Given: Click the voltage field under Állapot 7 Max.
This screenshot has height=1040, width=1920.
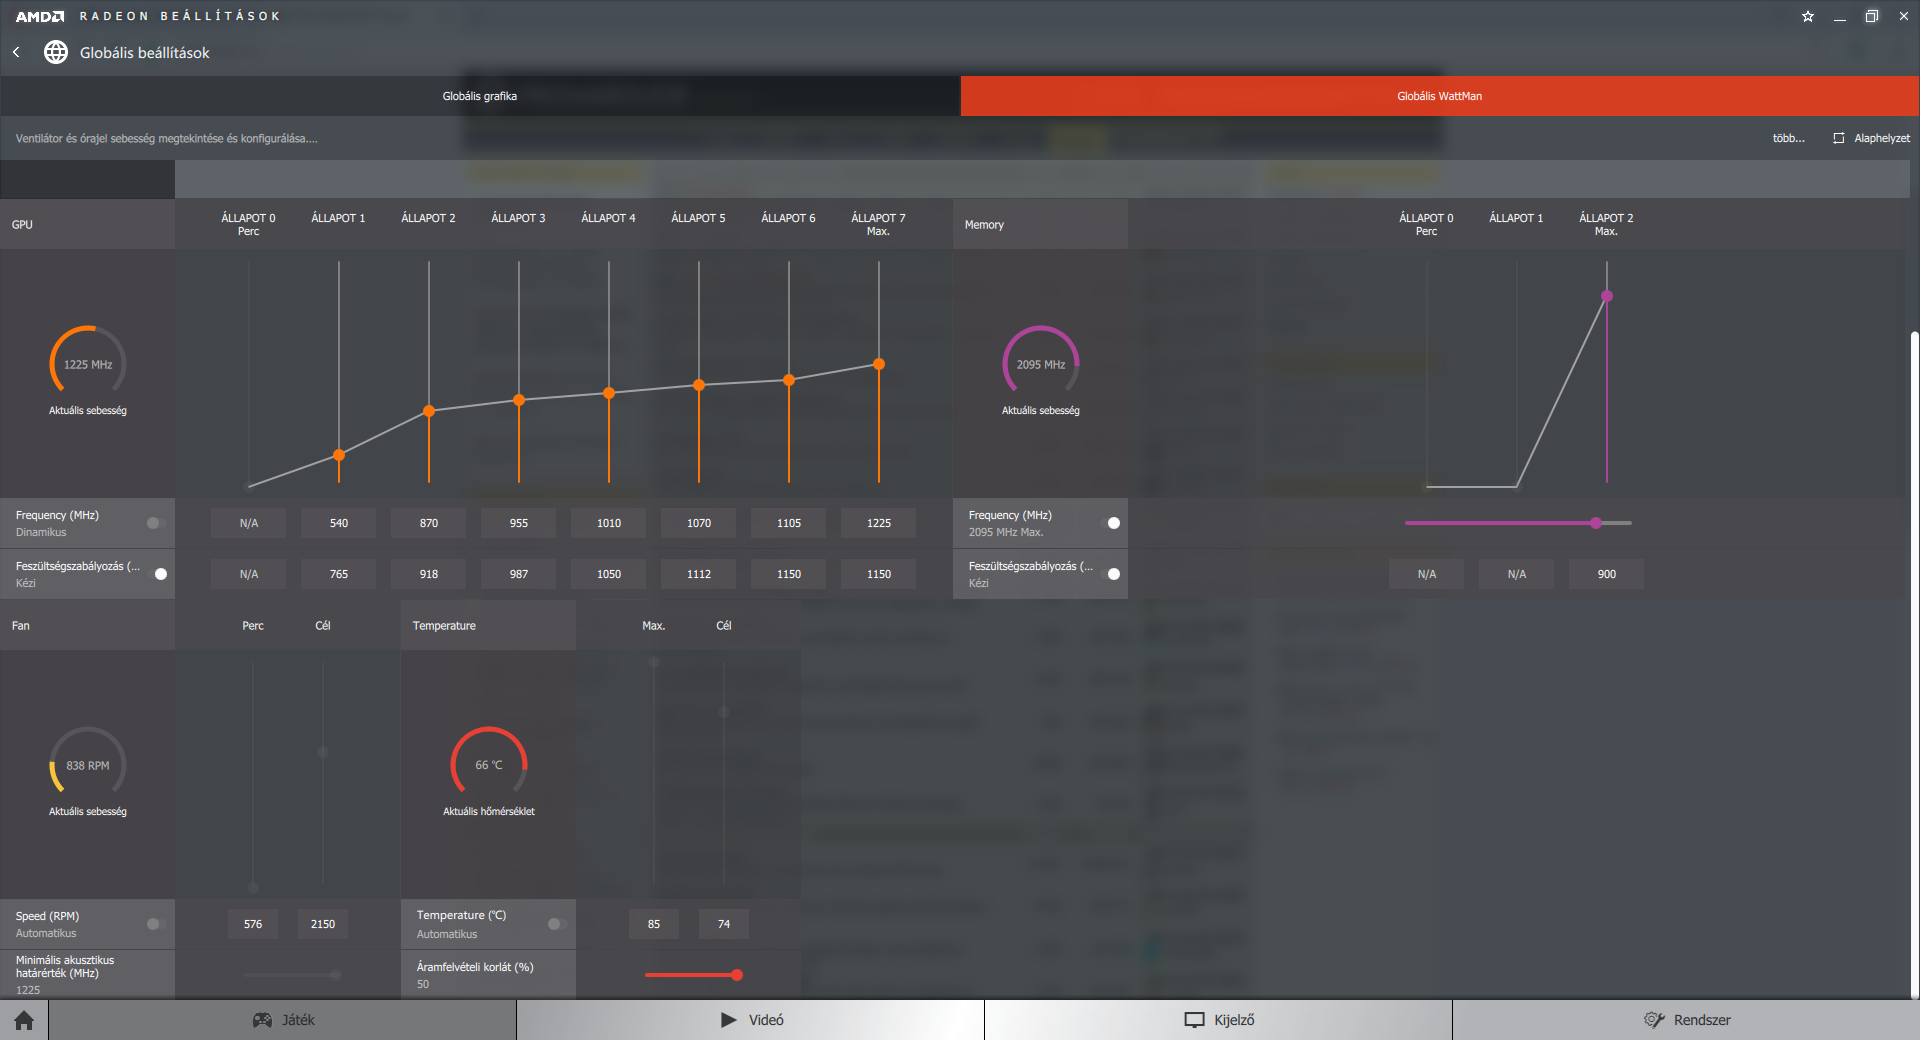Looking at the screenshot, I should [x=879, y=574].
